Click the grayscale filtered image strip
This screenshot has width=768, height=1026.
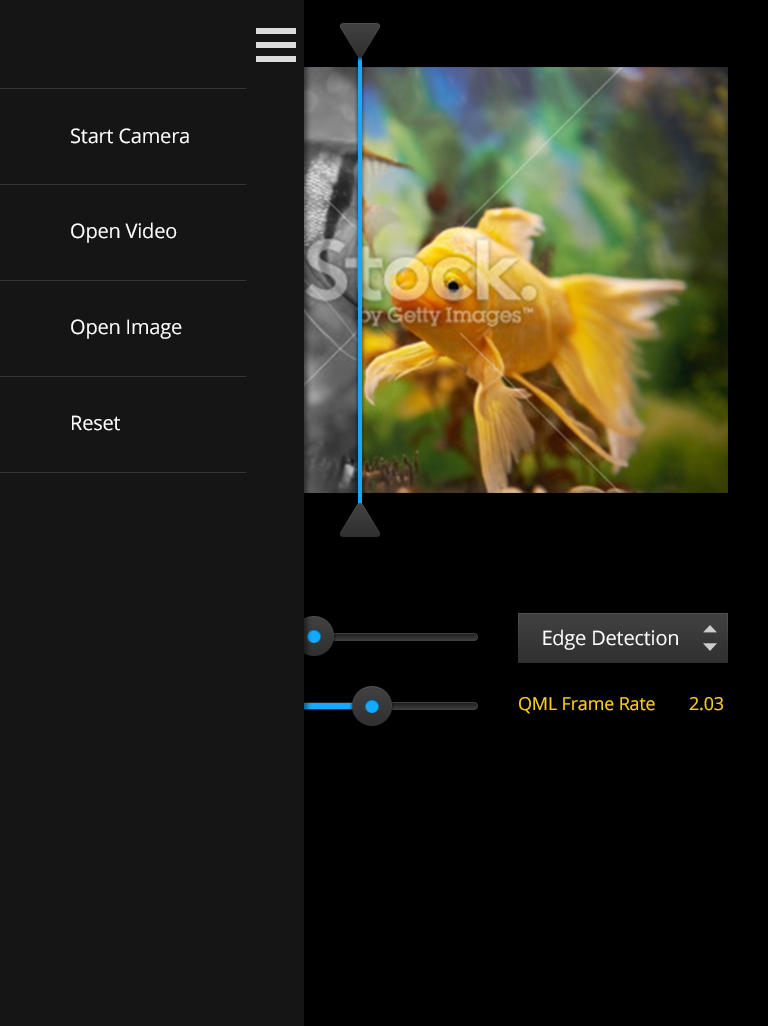(x=330, y=280)
